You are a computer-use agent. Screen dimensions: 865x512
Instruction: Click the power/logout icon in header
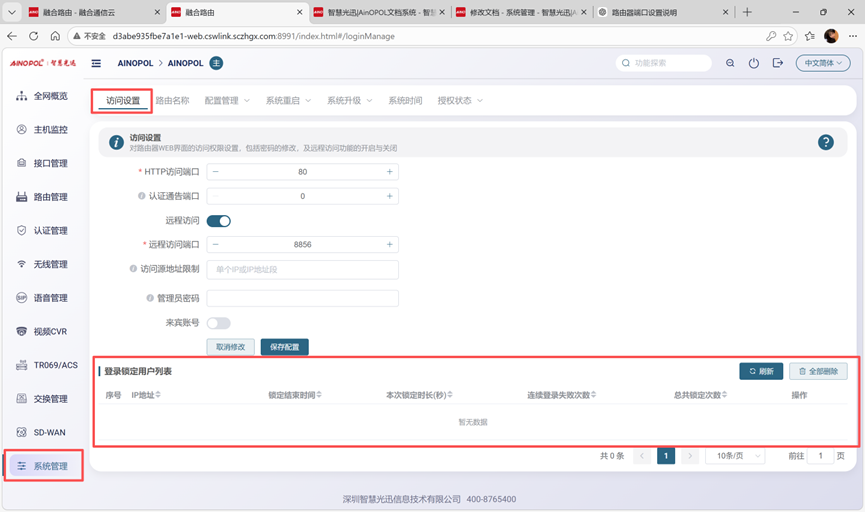coord(754,63)
